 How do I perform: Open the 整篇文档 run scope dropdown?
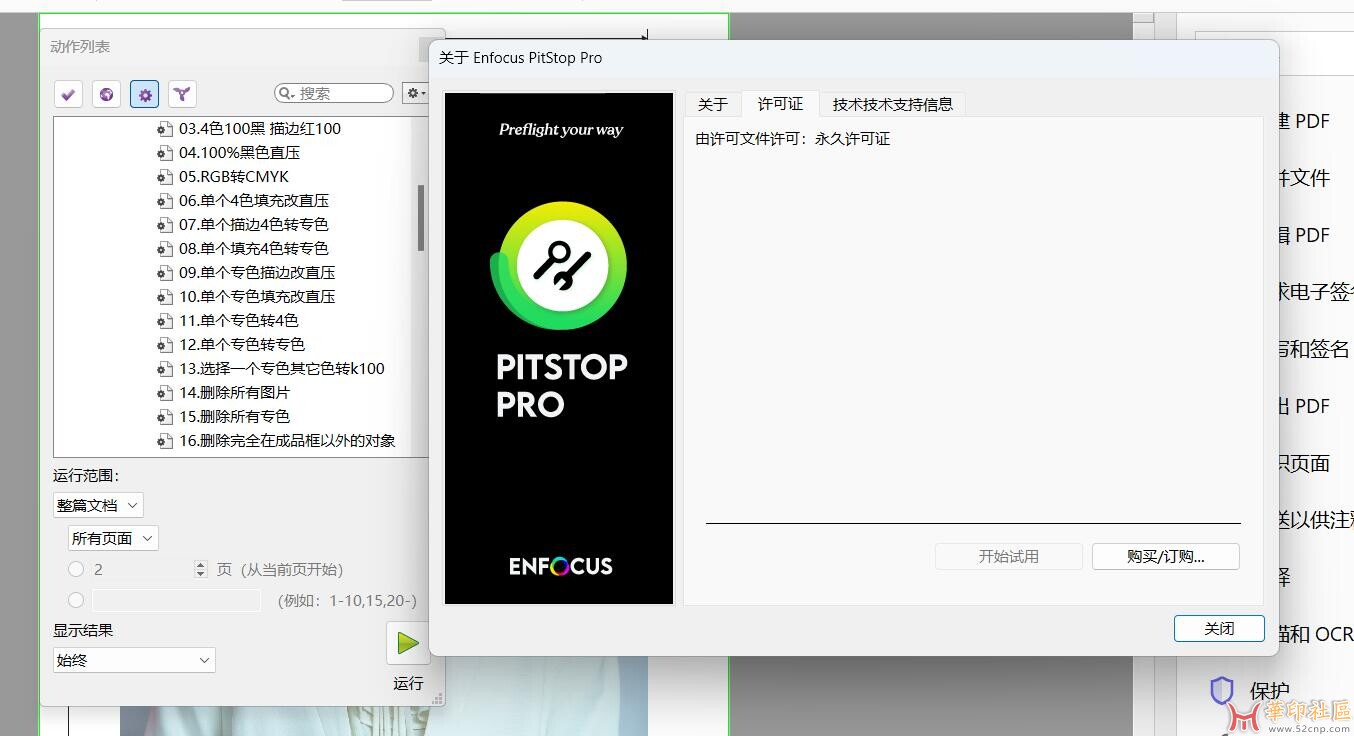click(x=98, y=505)
